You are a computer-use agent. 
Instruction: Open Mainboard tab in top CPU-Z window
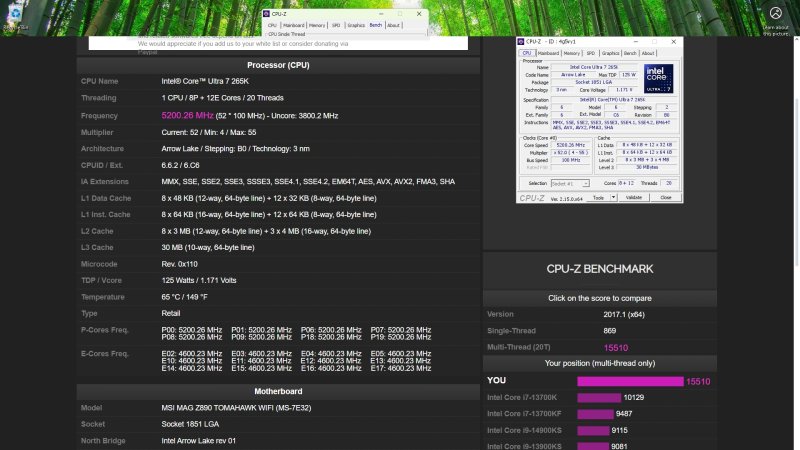pyautogui.click(x=293, y=25)
